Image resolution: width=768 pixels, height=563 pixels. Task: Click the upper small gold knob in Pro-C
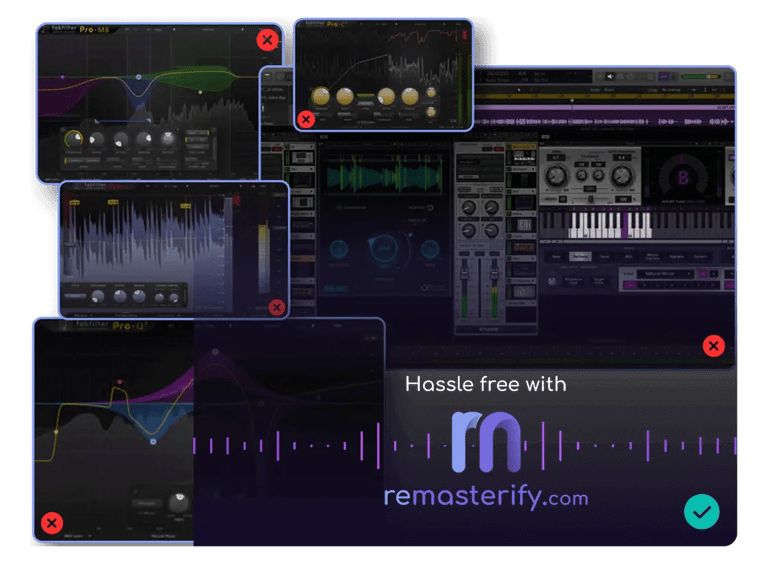point(431,92)
